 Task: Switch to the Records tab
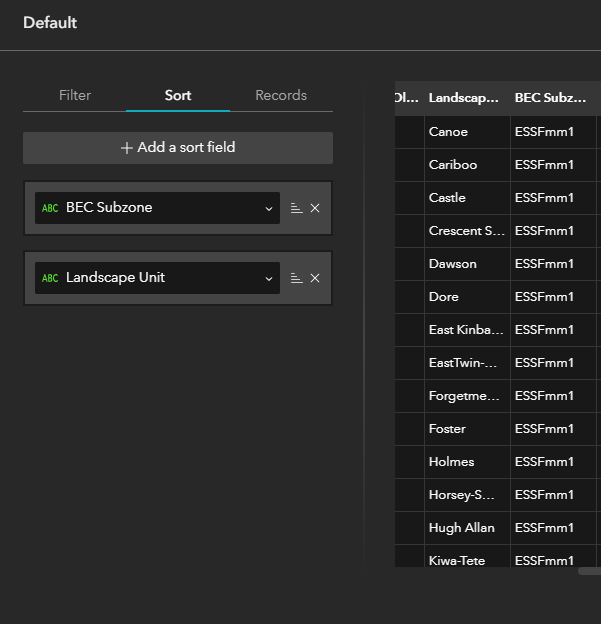(x=281, y=95)
